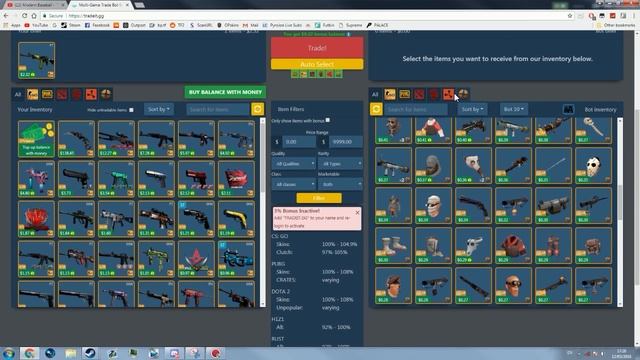Click Top up balance with money card

click(x=36, y=139)
